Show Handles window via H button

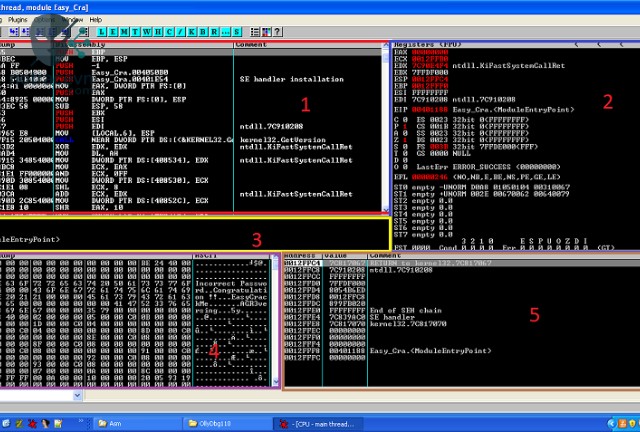click(158, 31)
